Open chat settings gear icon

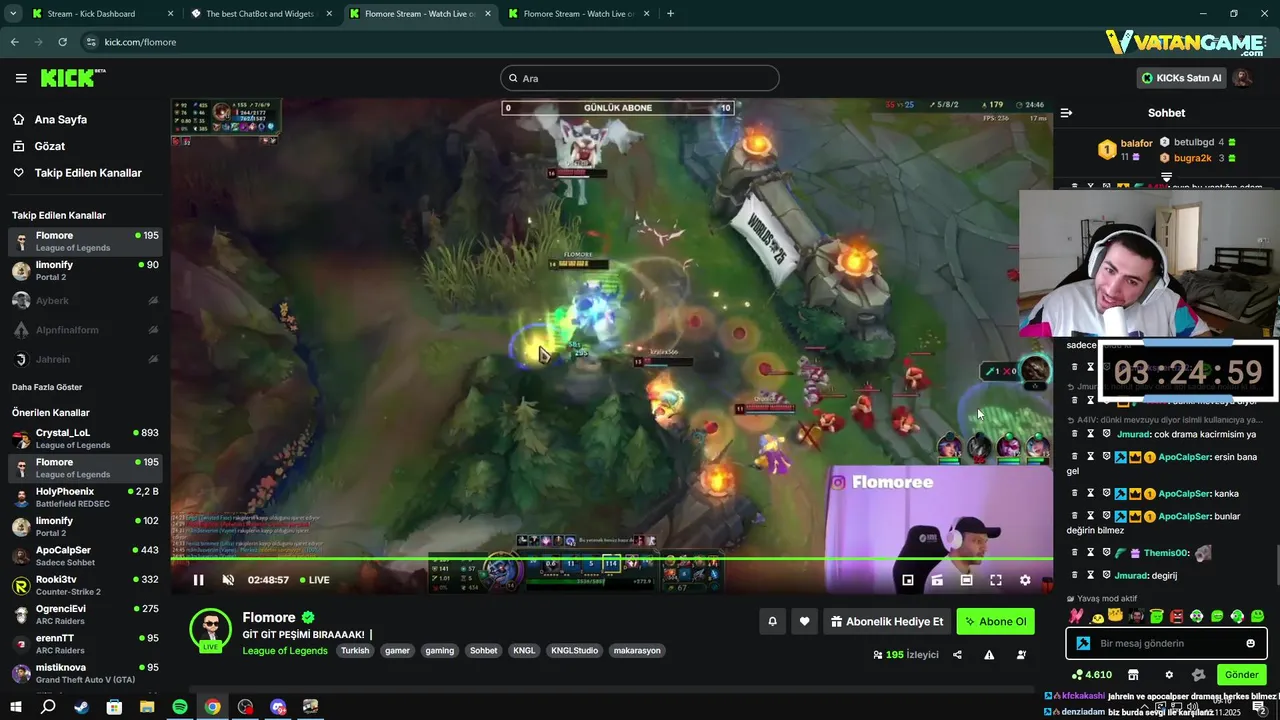(x=1169, y=675)
